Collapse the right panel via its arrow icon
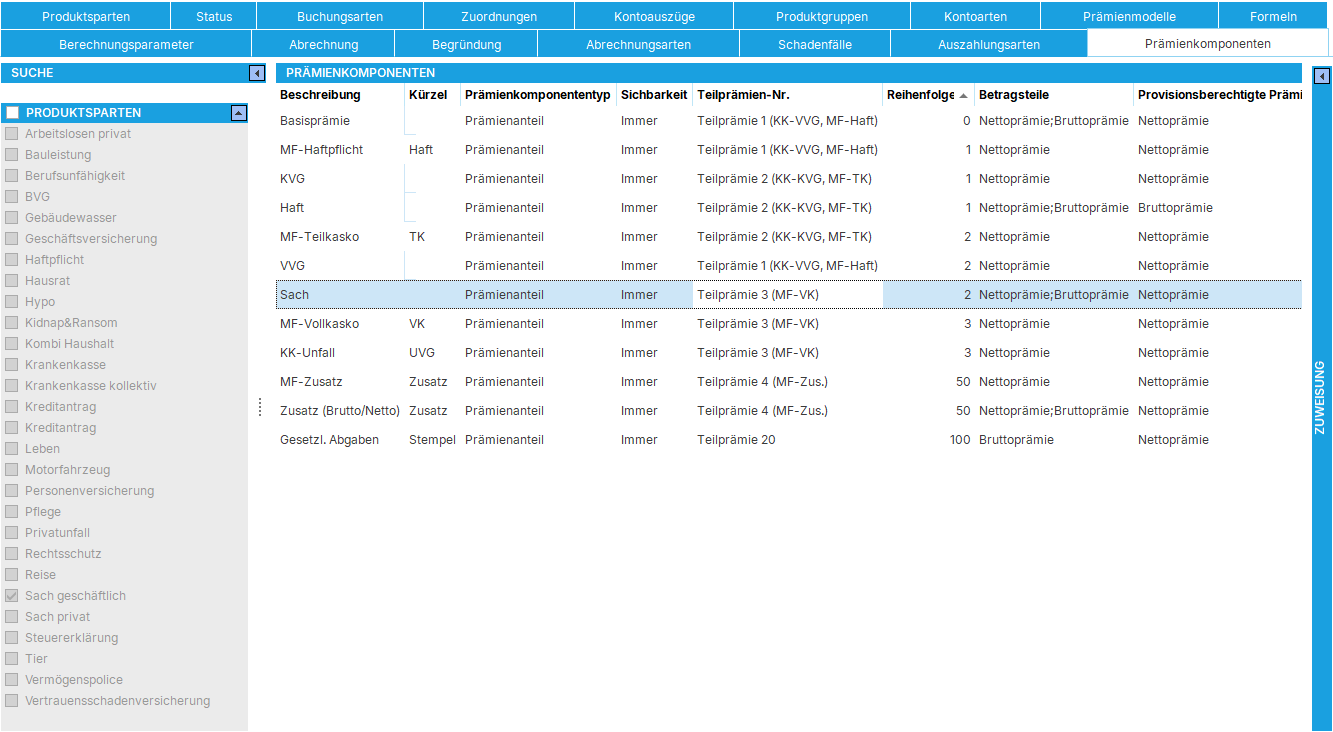 point(1323,73)
